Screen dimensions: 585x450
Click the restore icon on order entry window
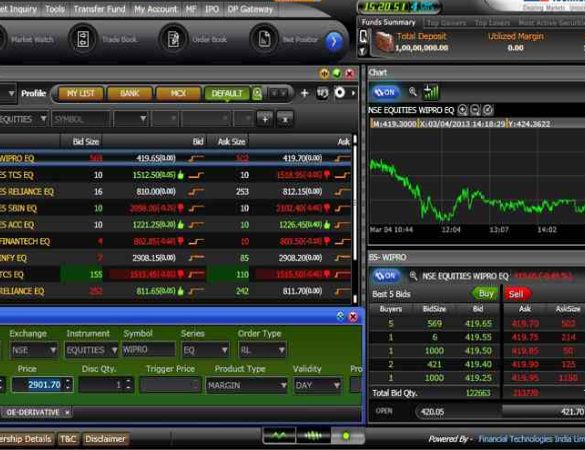coord(340,317)
